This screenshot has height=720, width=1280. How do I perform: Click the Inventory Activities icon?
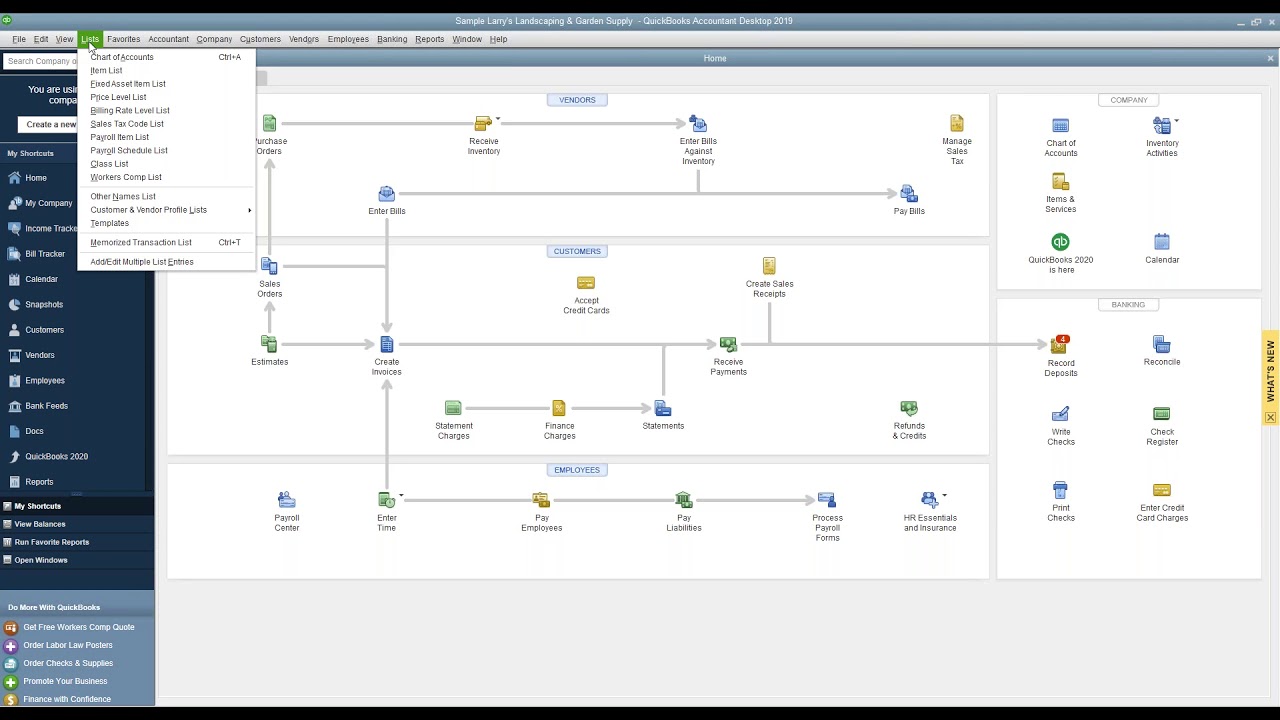[x=1161, y=126]
